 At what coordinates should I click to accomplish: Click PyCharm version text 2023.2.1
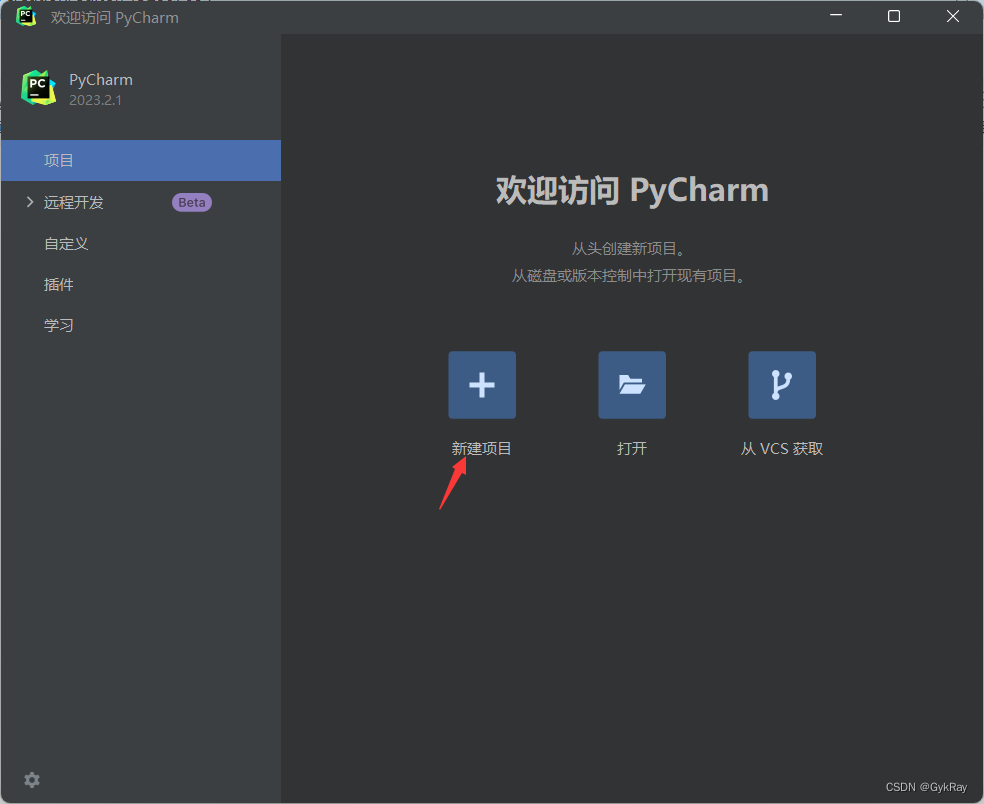pos(95,100)
